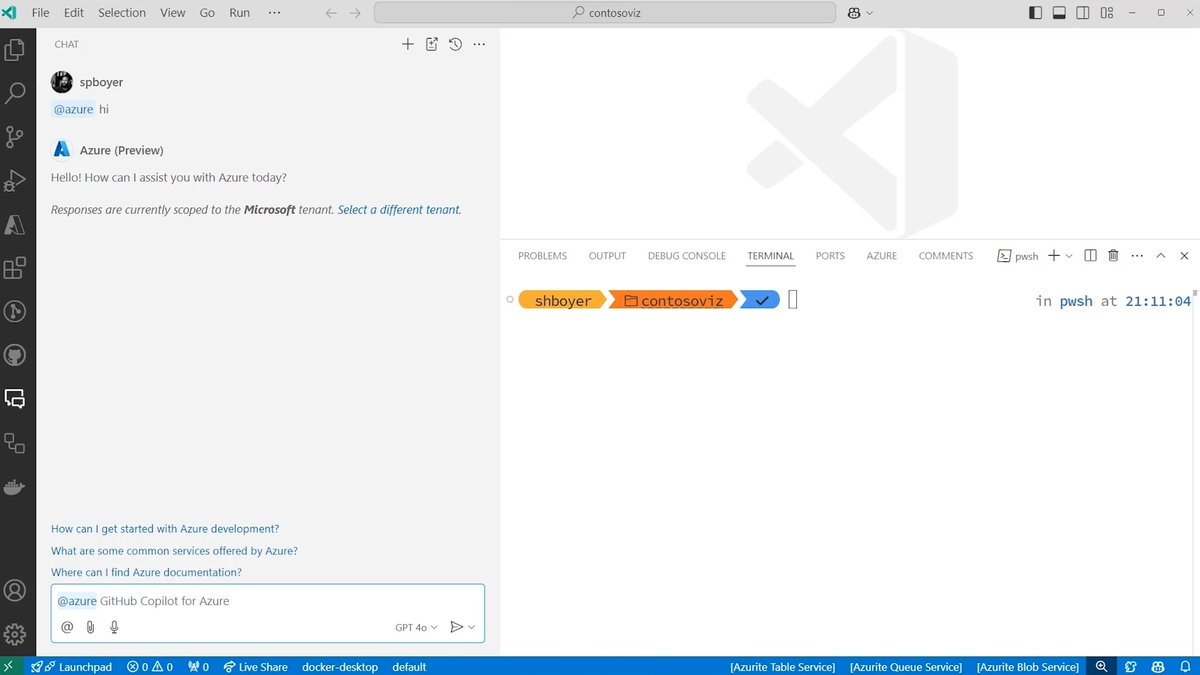Screen dimensions: 1200x675
Task: Click Select a different tenant link
Action: pos(399,210)
